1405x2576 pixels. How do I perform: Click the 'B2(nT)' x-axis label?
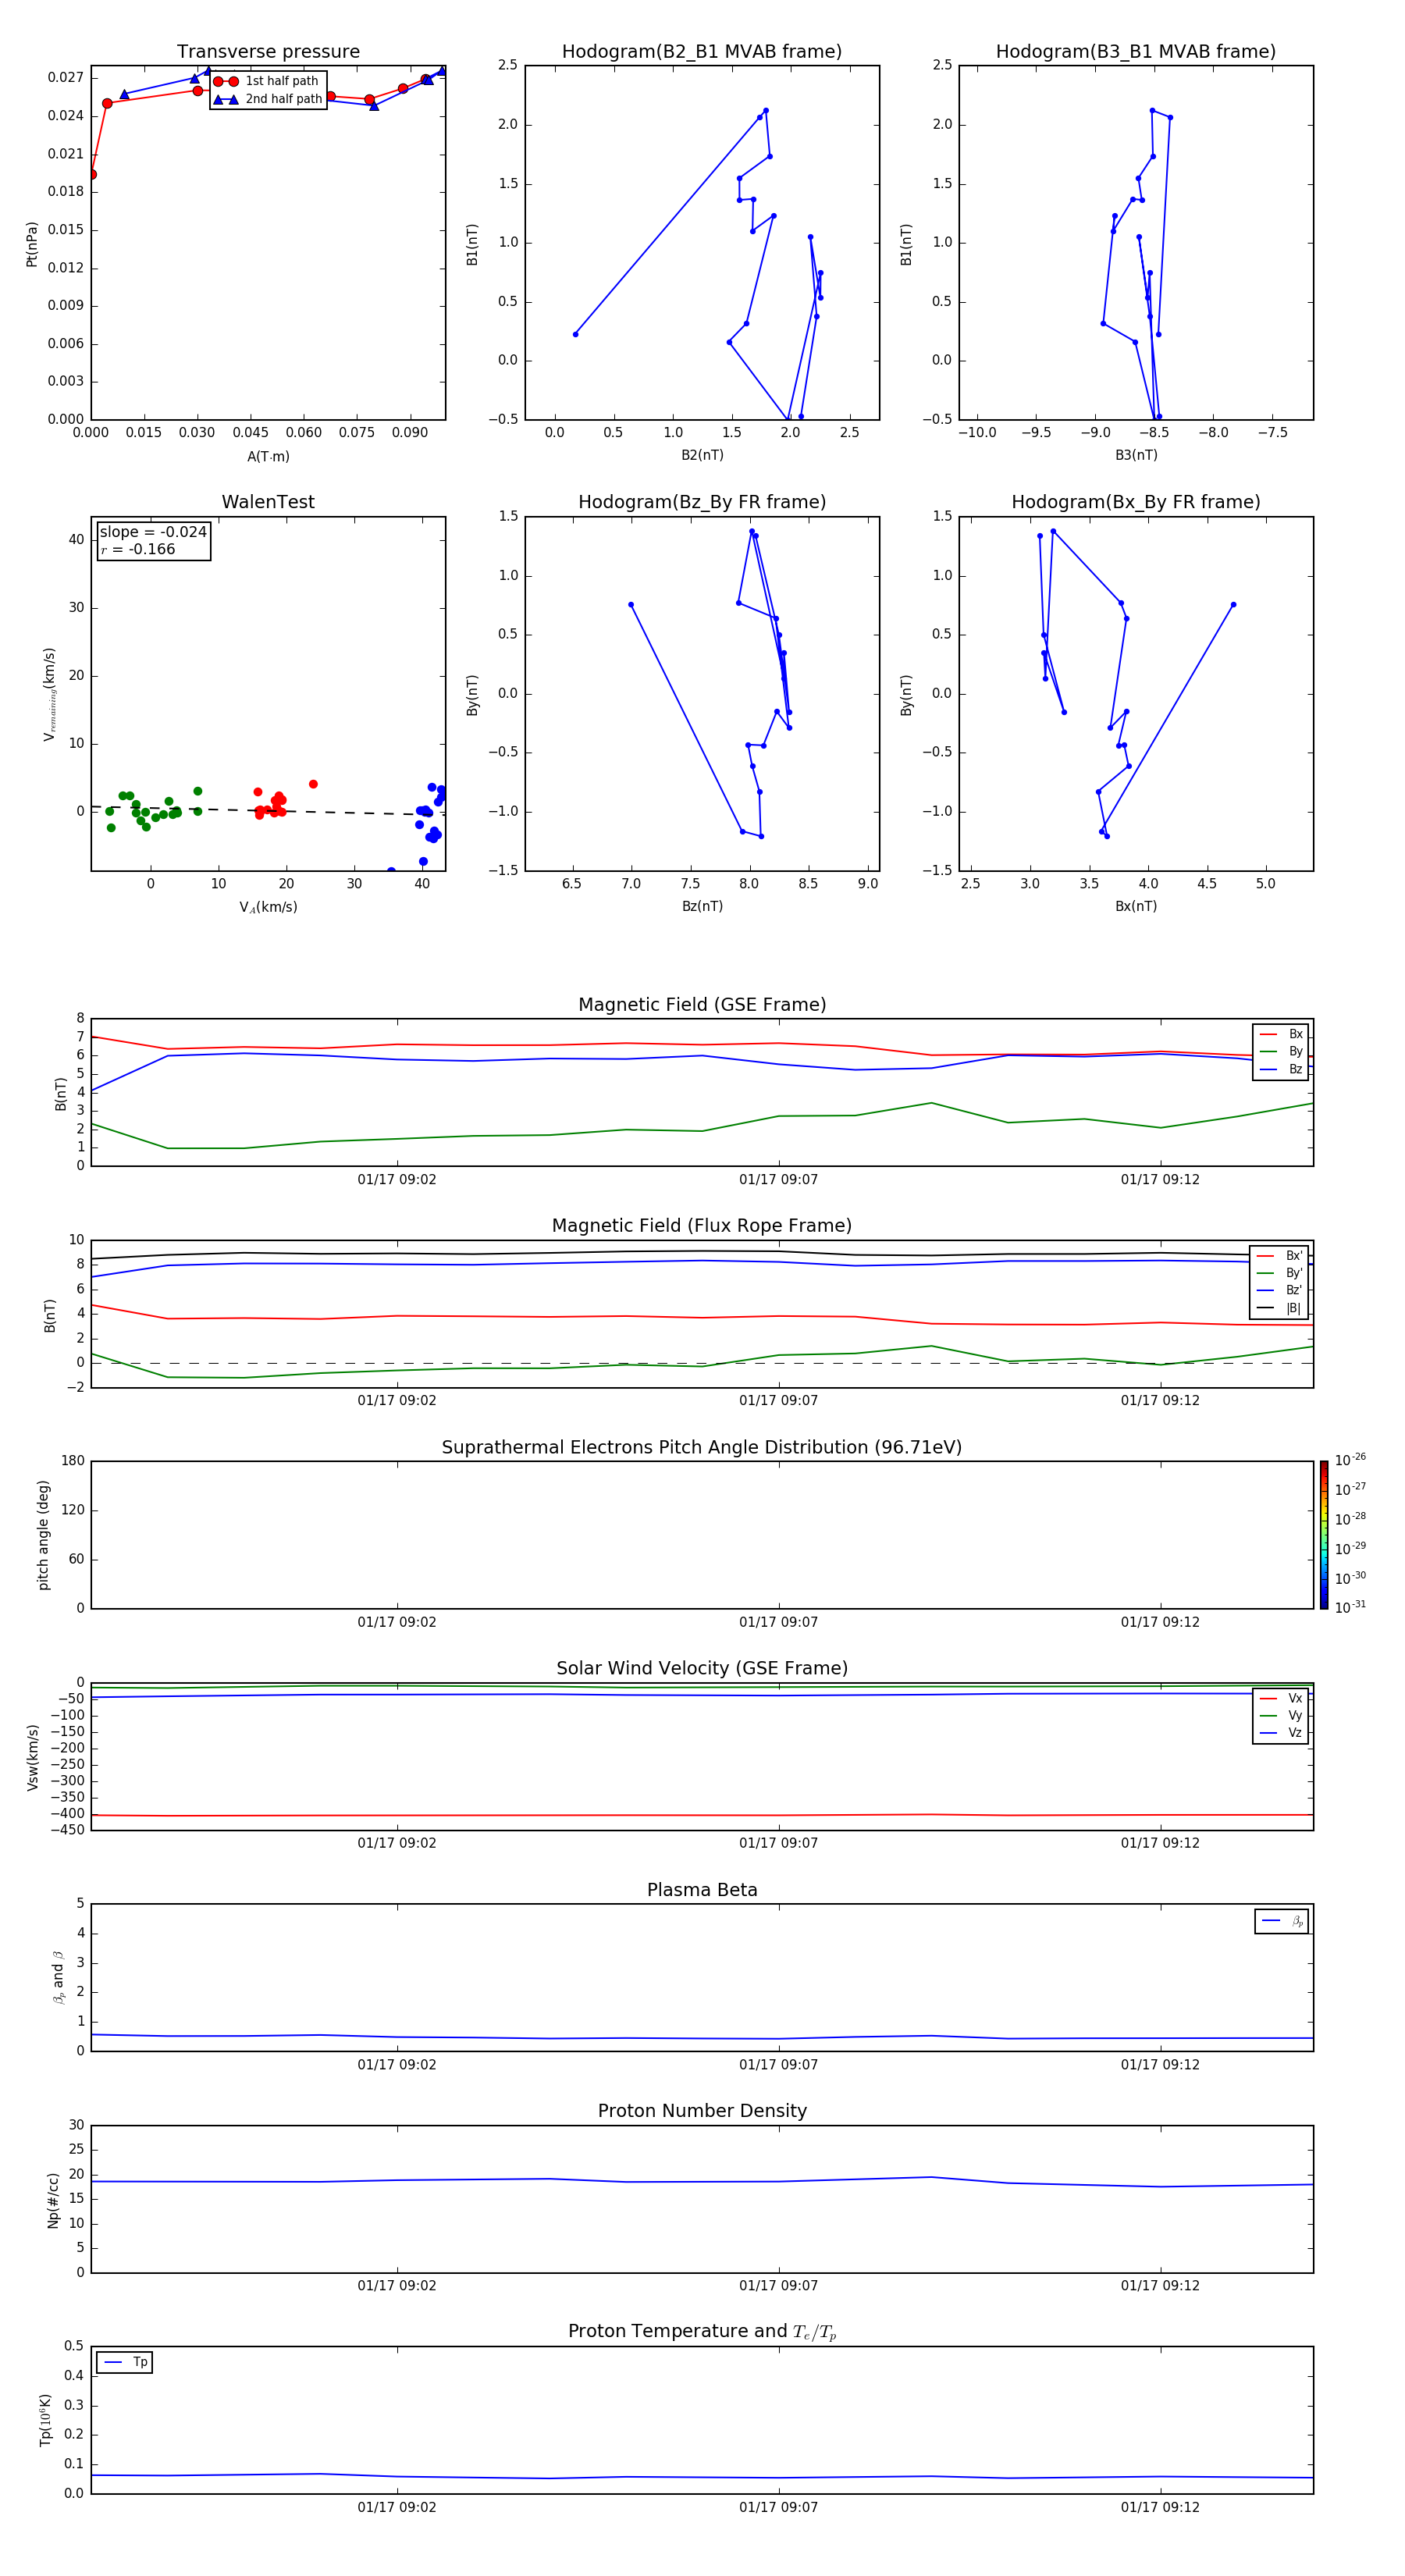click(702, 455)
